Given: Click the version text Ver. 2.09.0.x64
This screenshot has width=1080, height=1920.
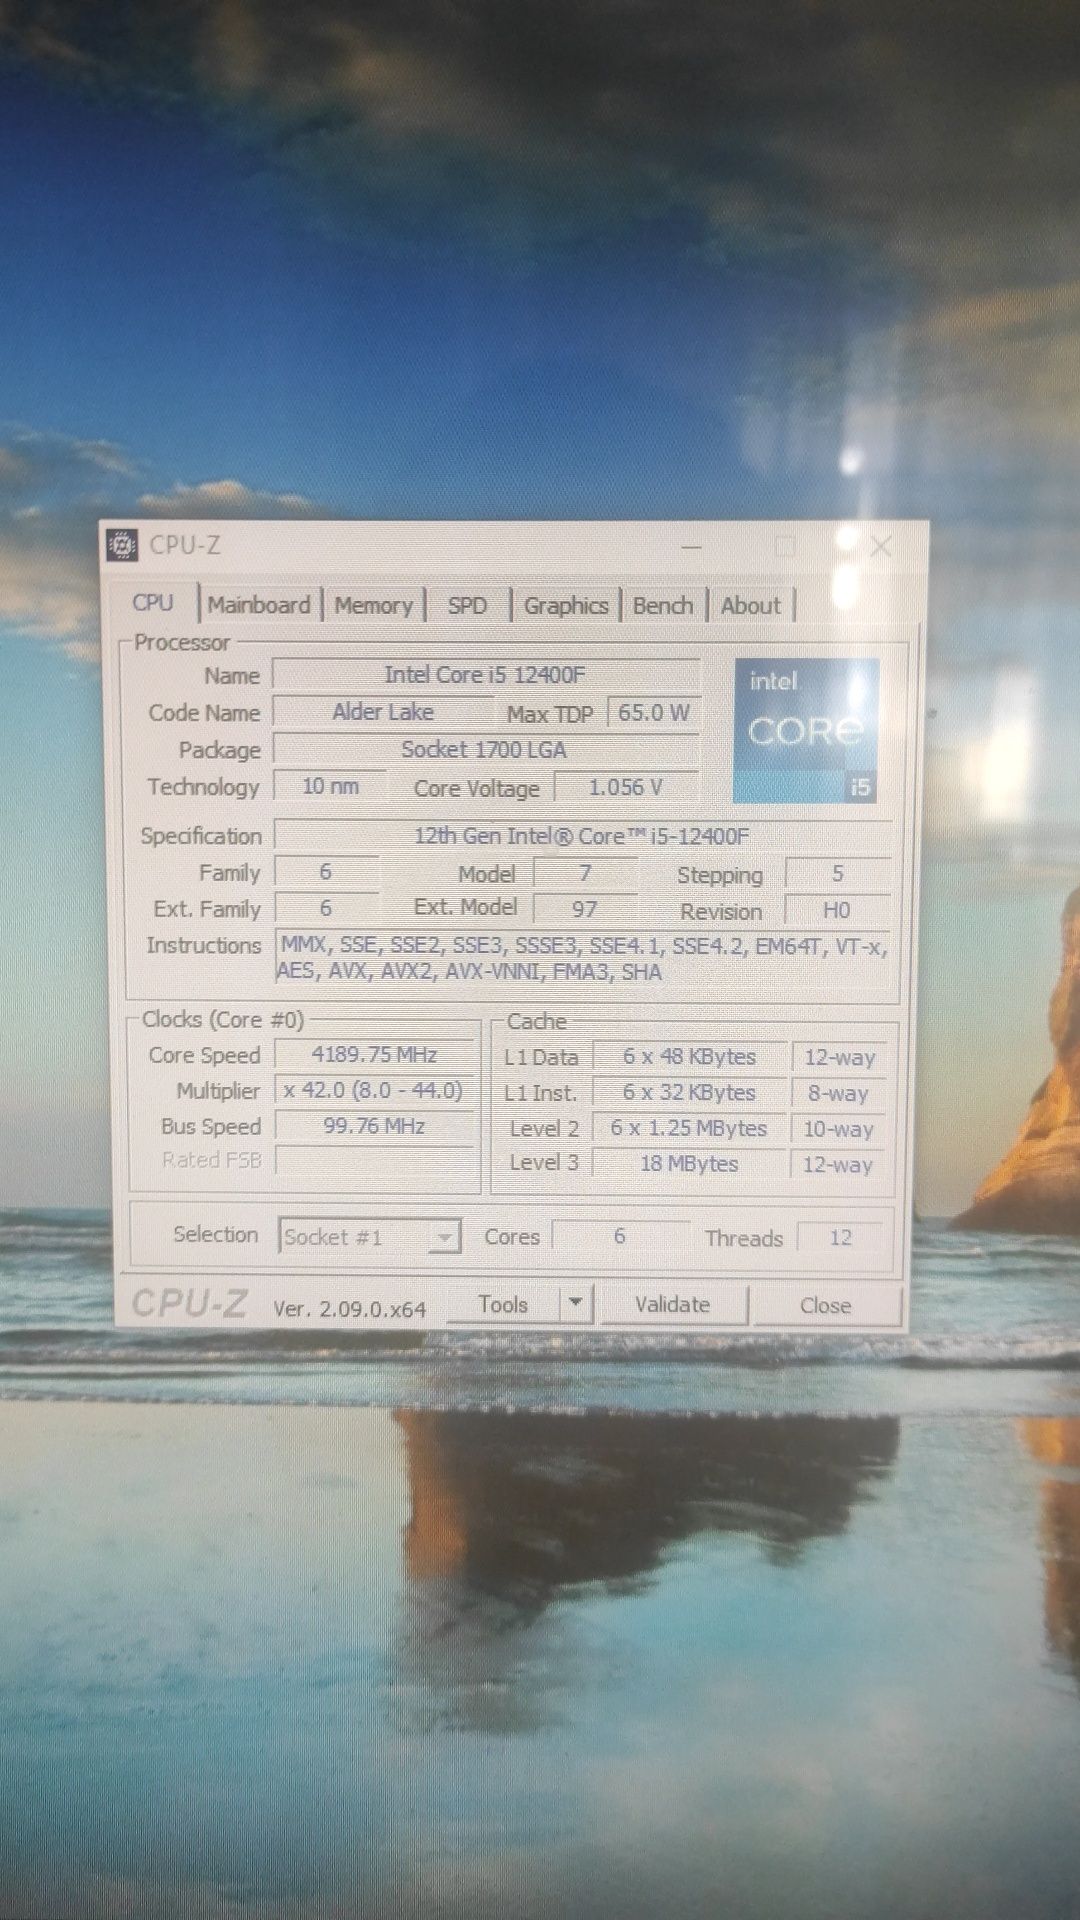Looking at the screenshot, I should point(350,1309).
